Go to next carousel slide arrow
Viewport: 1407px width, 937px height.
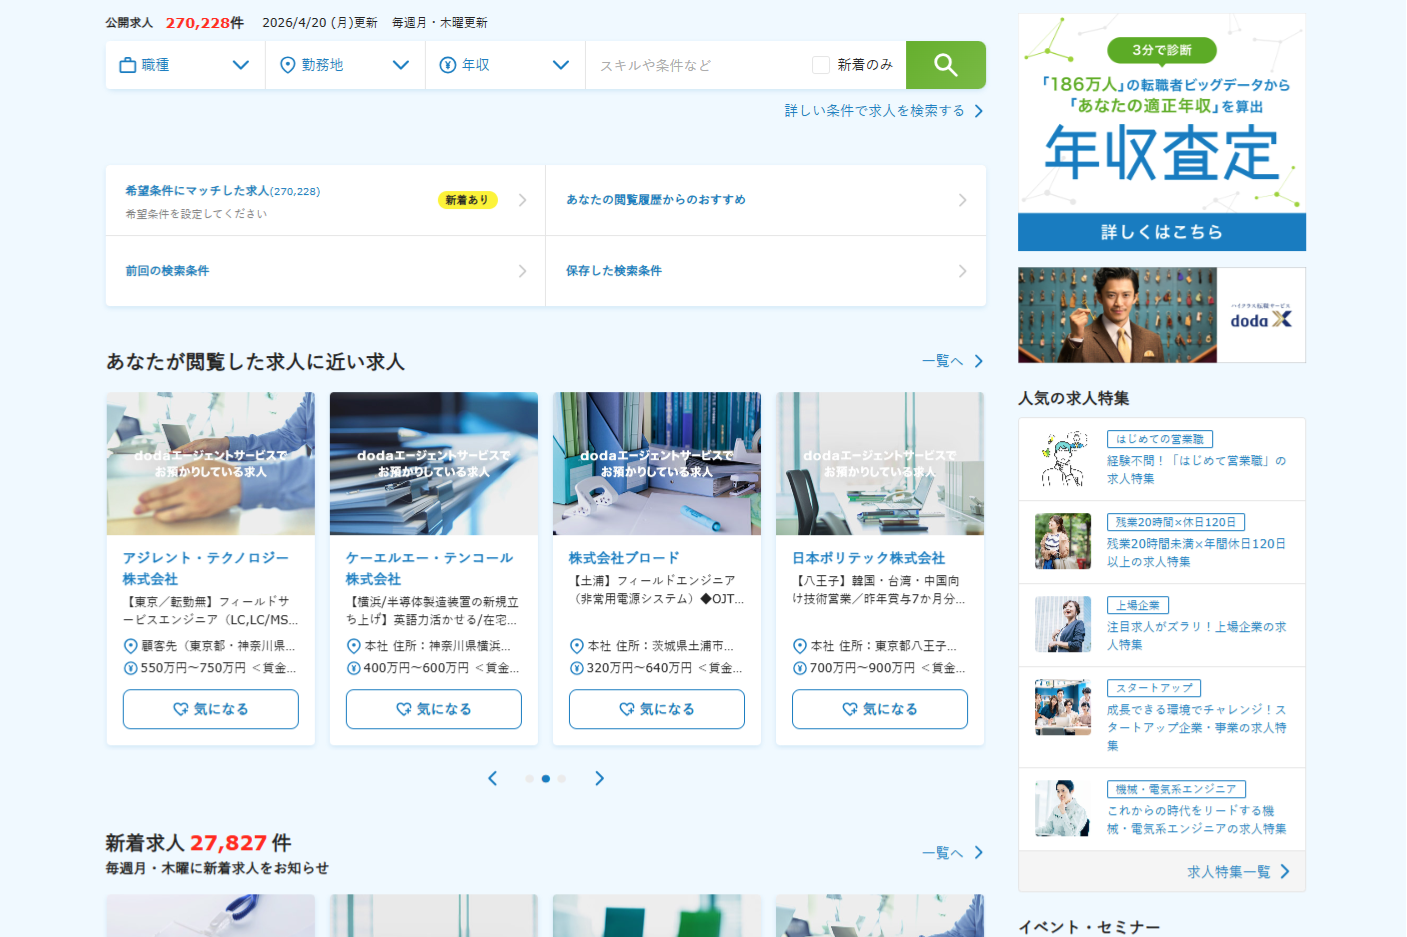click(x=599, y=778)
